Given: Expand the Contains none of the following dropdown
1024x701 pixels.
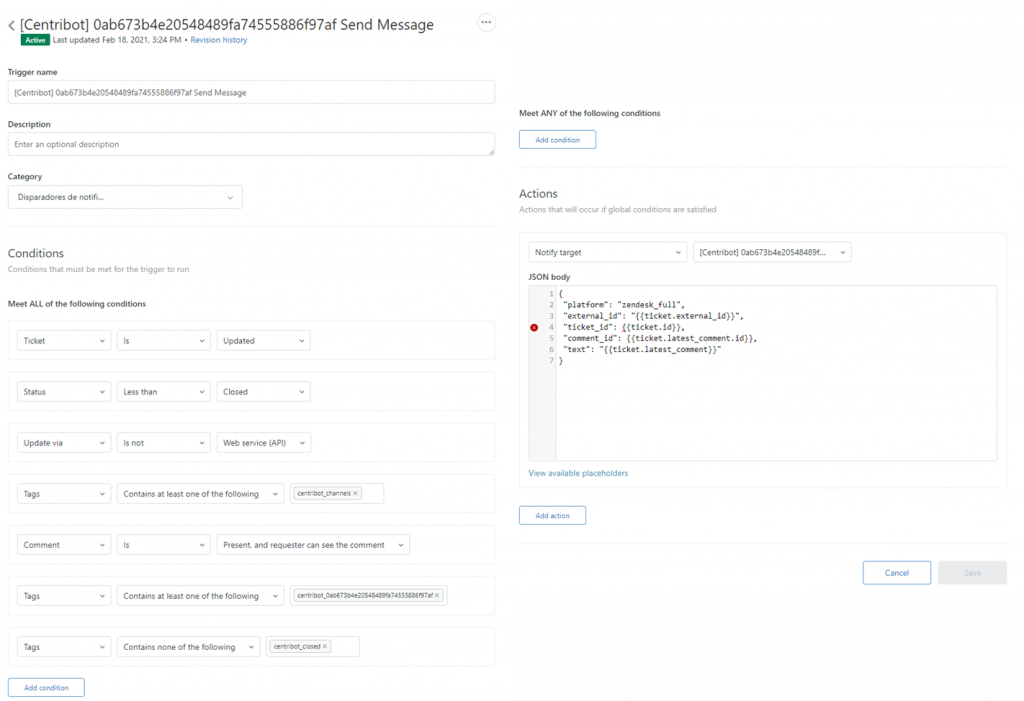Looking at the screenshot, I should [x=188, y=647].
